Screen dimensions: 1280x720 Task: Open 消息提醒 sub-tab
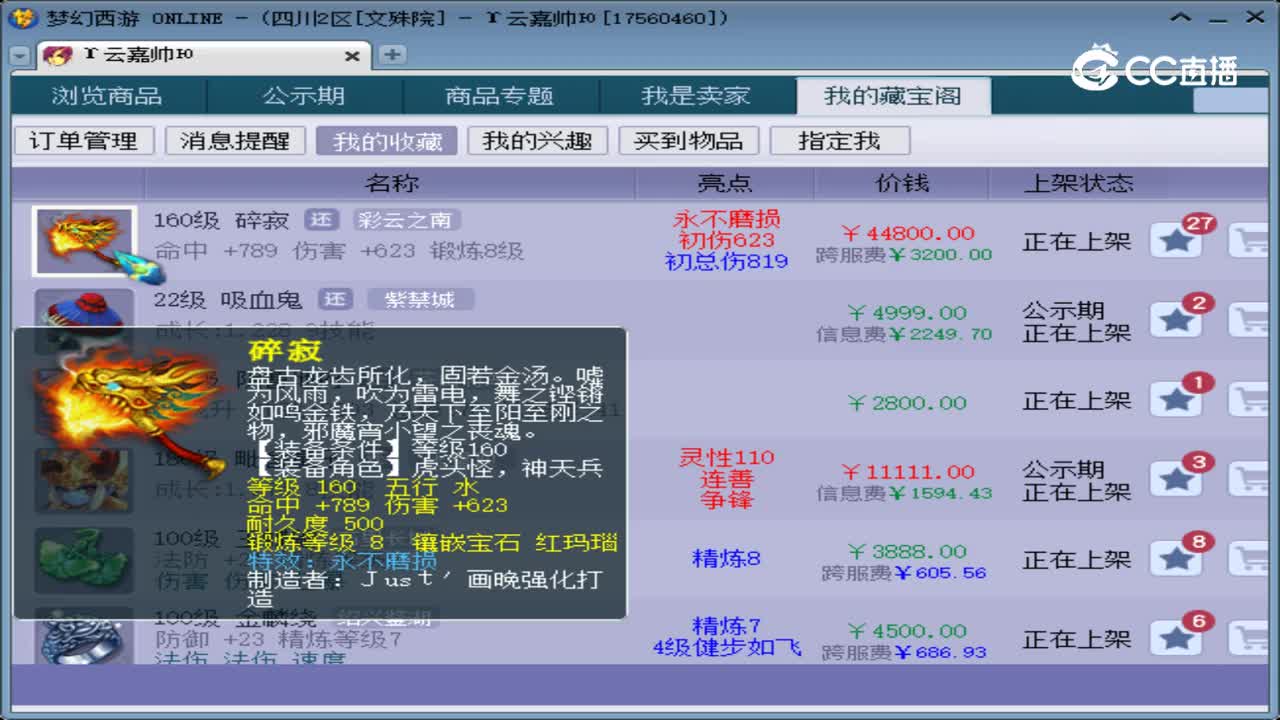[235, 141]
